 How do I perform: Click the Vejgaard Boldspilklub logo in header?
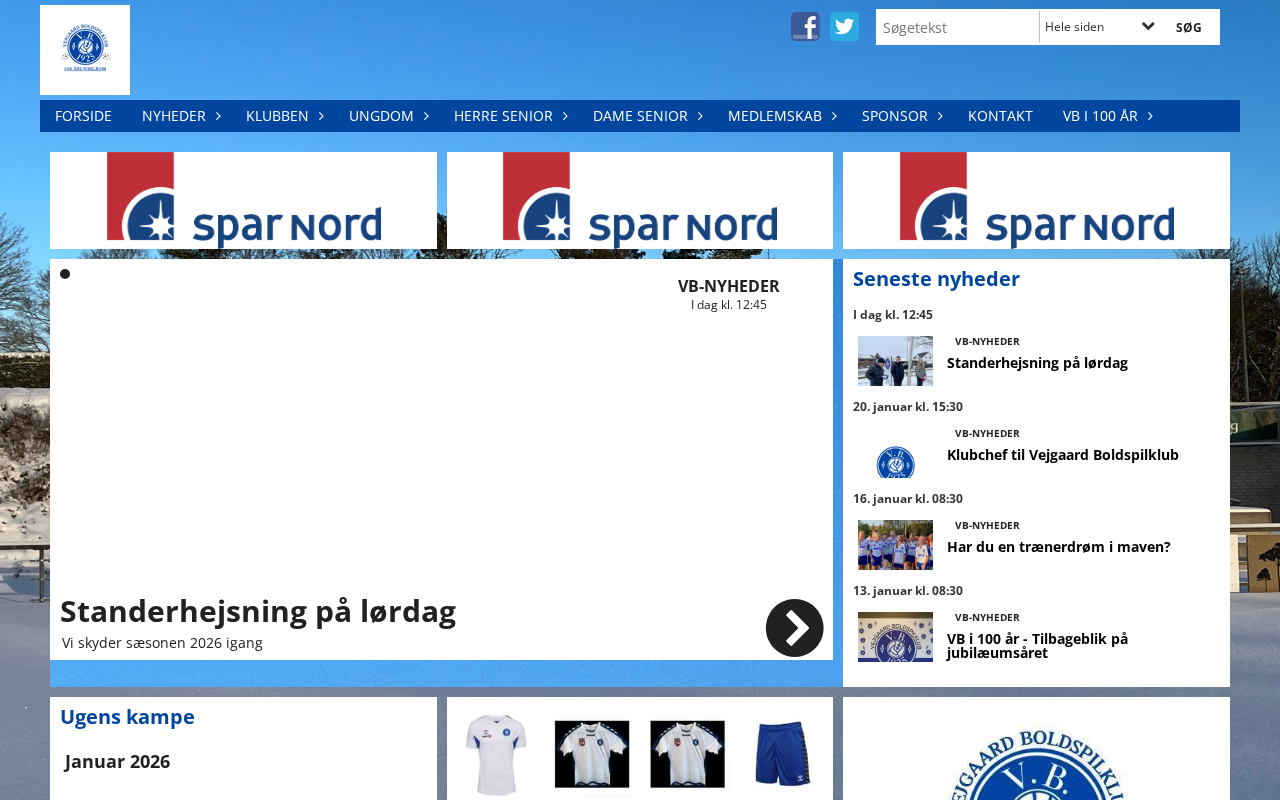[85, 50]
